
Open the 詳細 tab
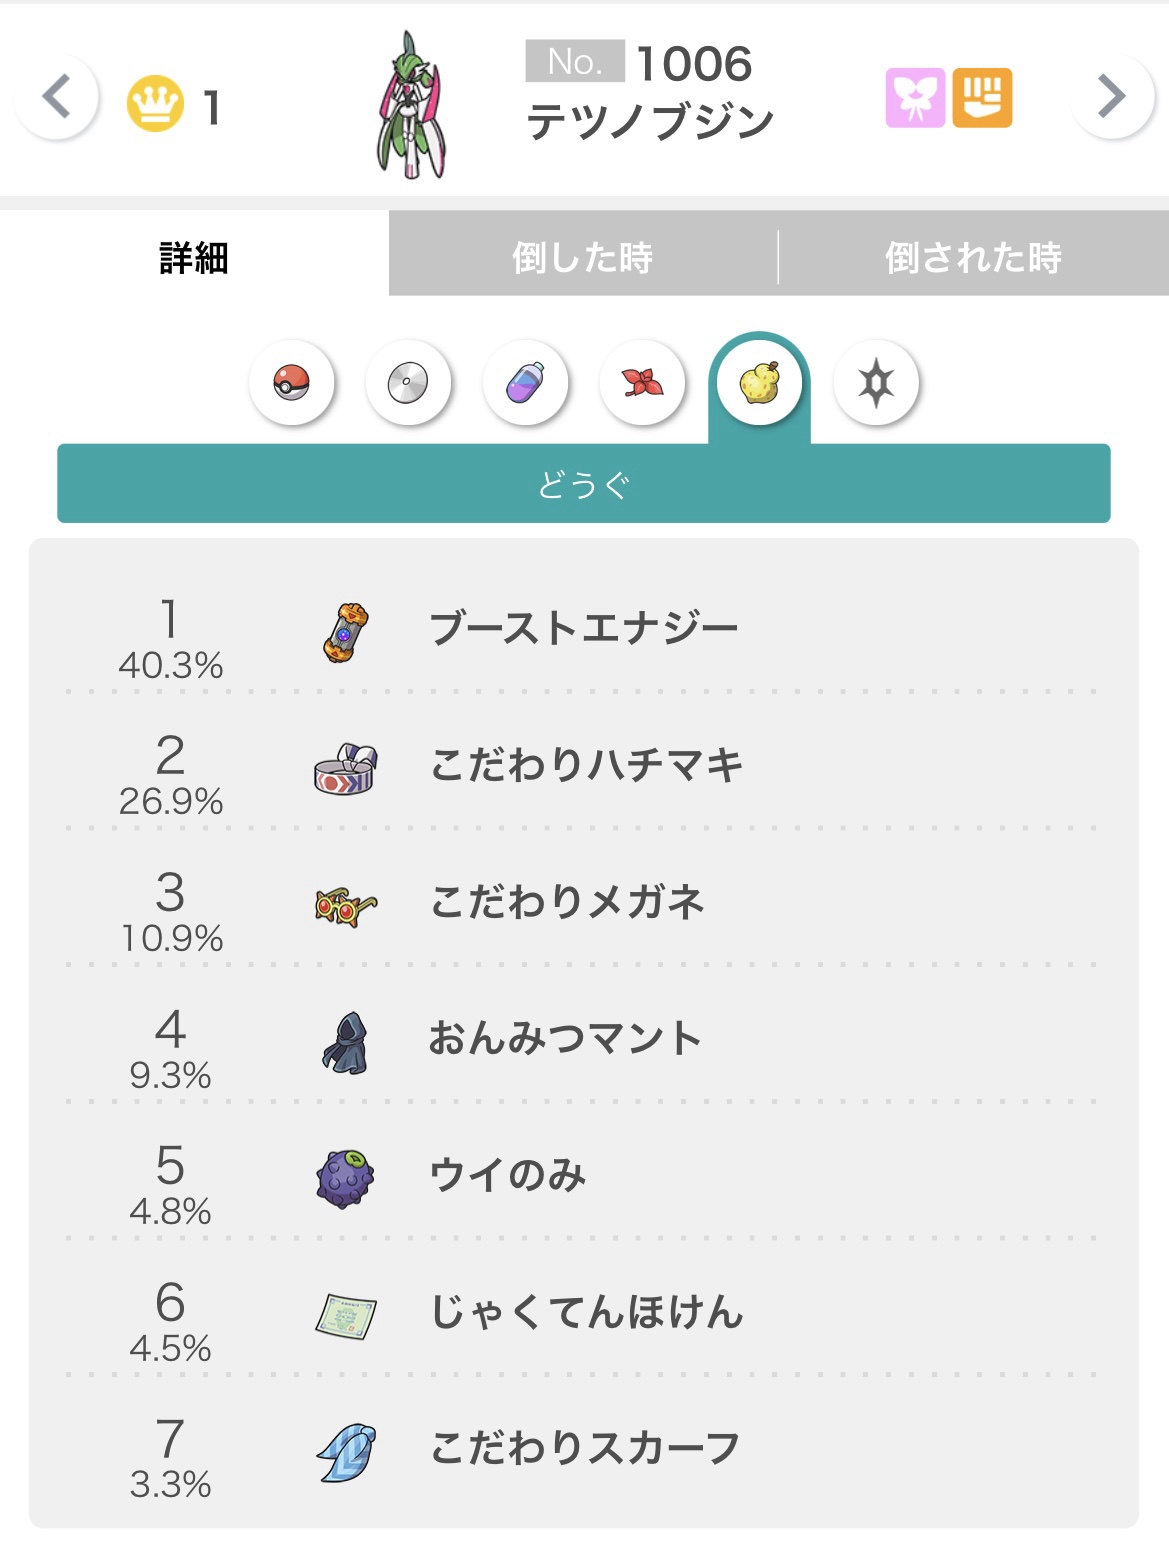pyautogui.click(x=194, y=258)
